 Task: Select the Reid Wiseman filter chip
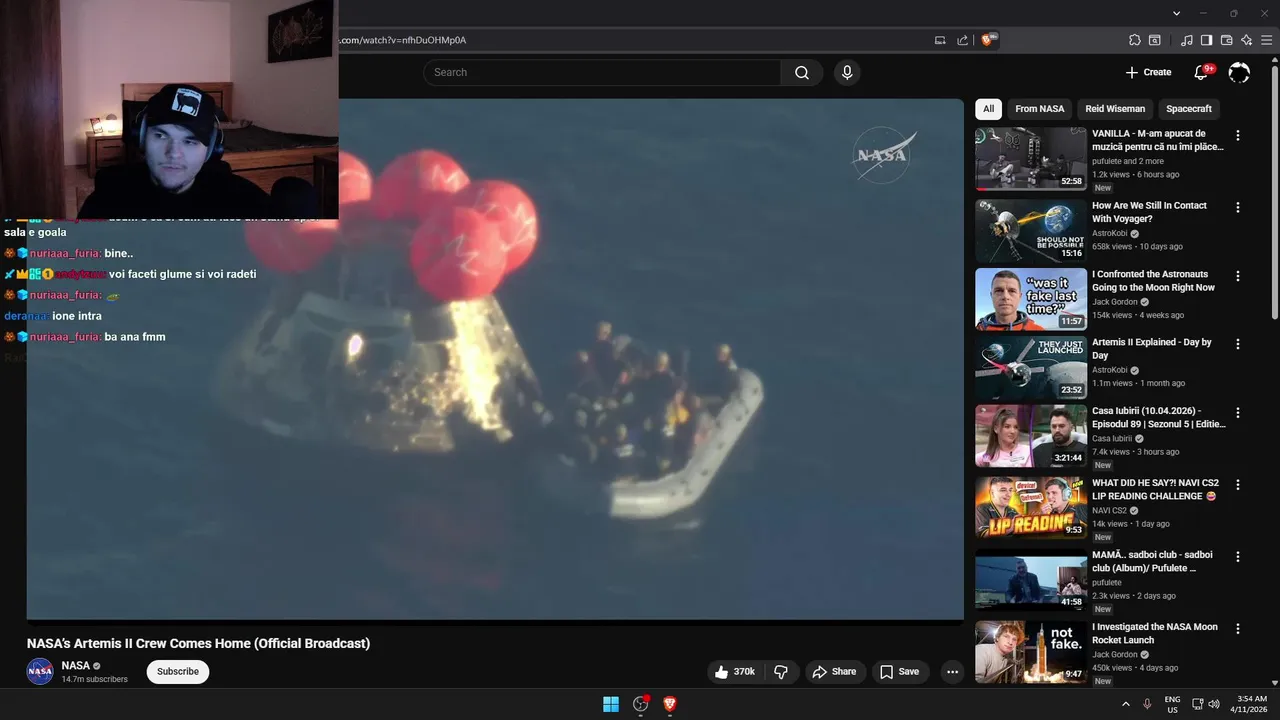pos(1115,109)
